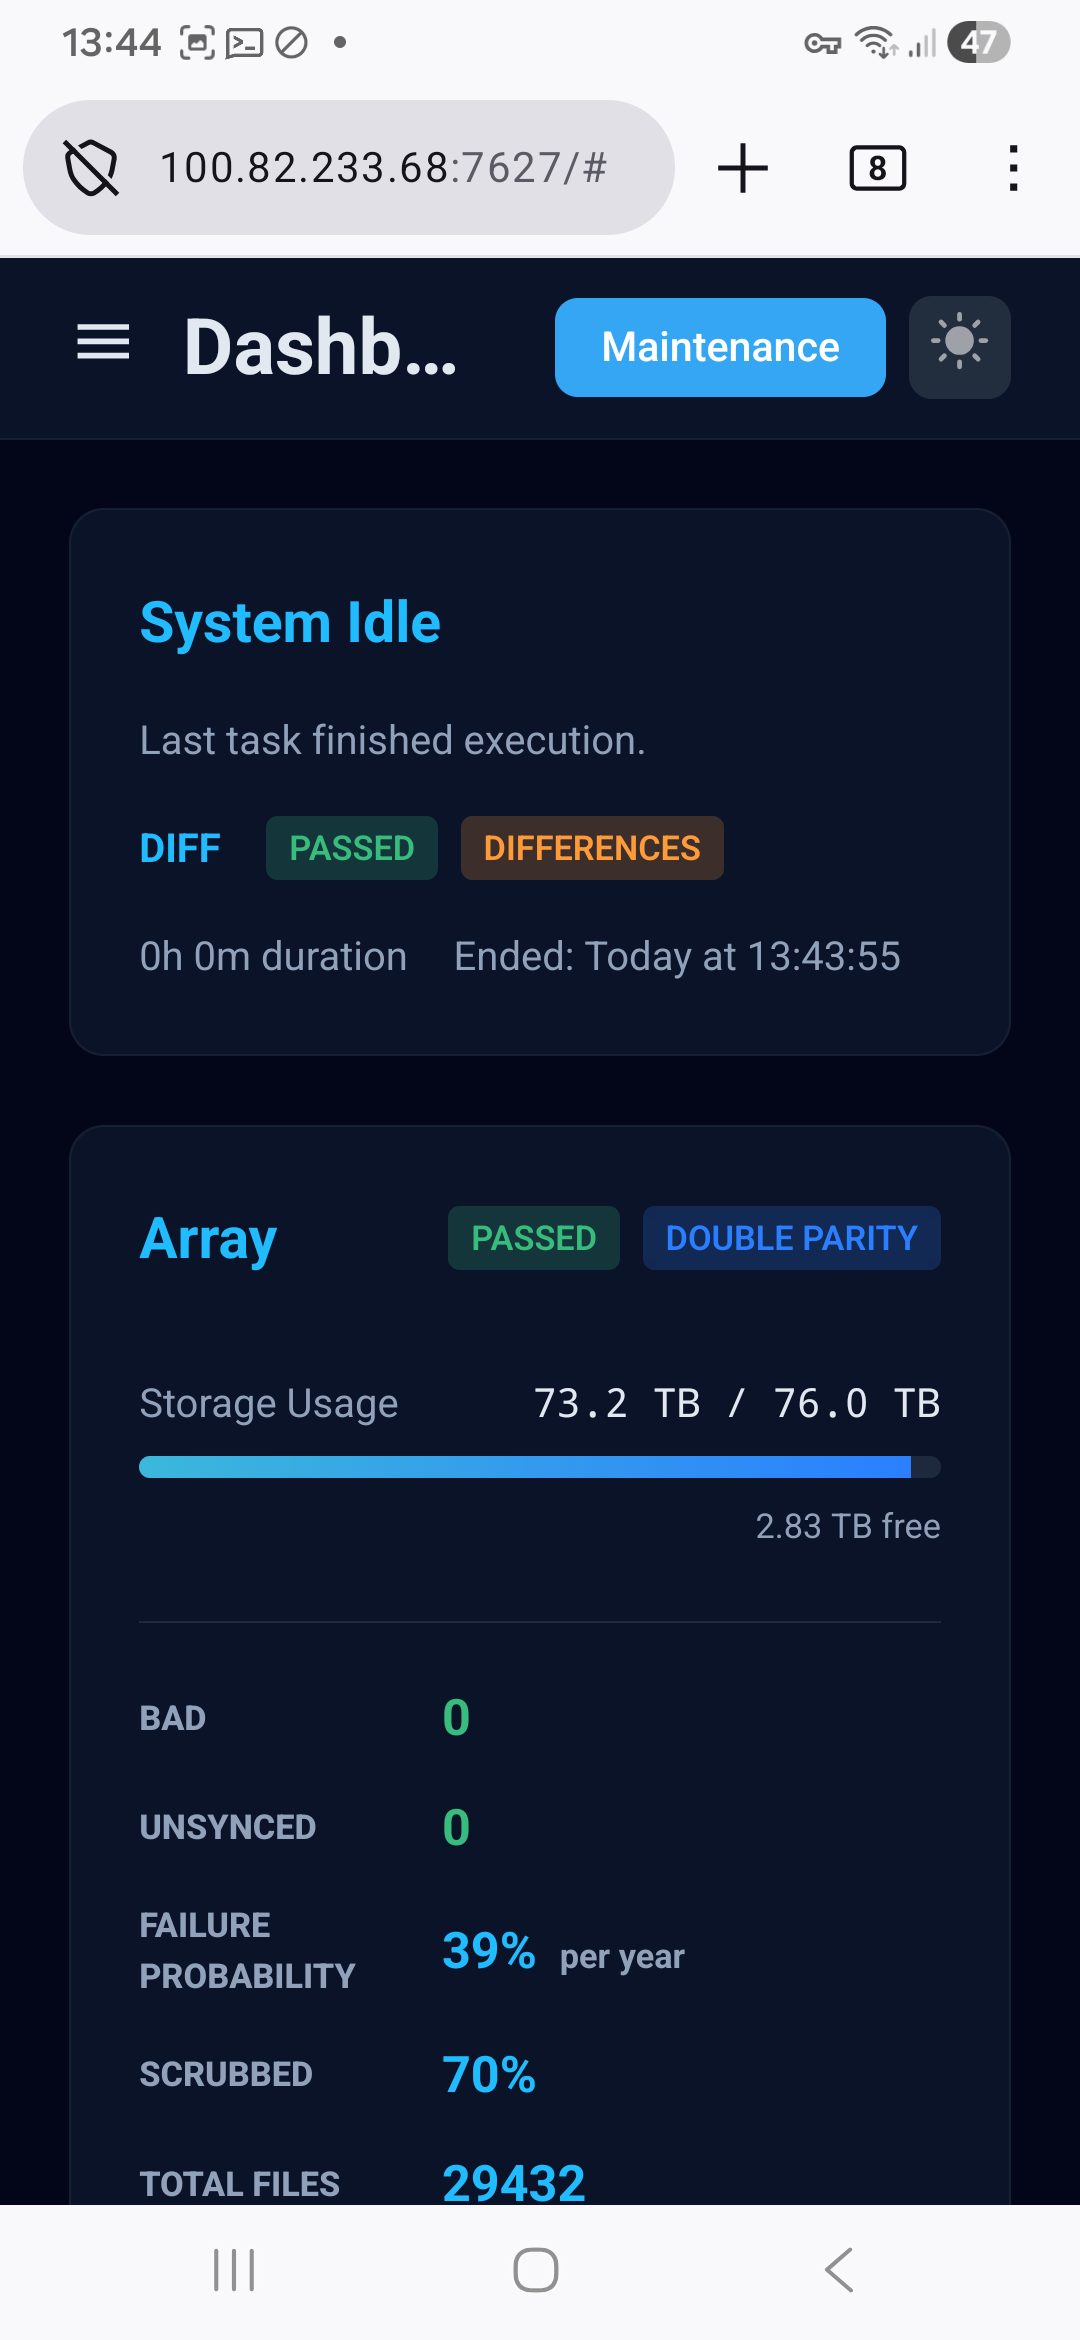The image size is (1080, 2340).
Task: Click the storage usage progress bar
Action: pyautogui.click(x=540, y=1467)
